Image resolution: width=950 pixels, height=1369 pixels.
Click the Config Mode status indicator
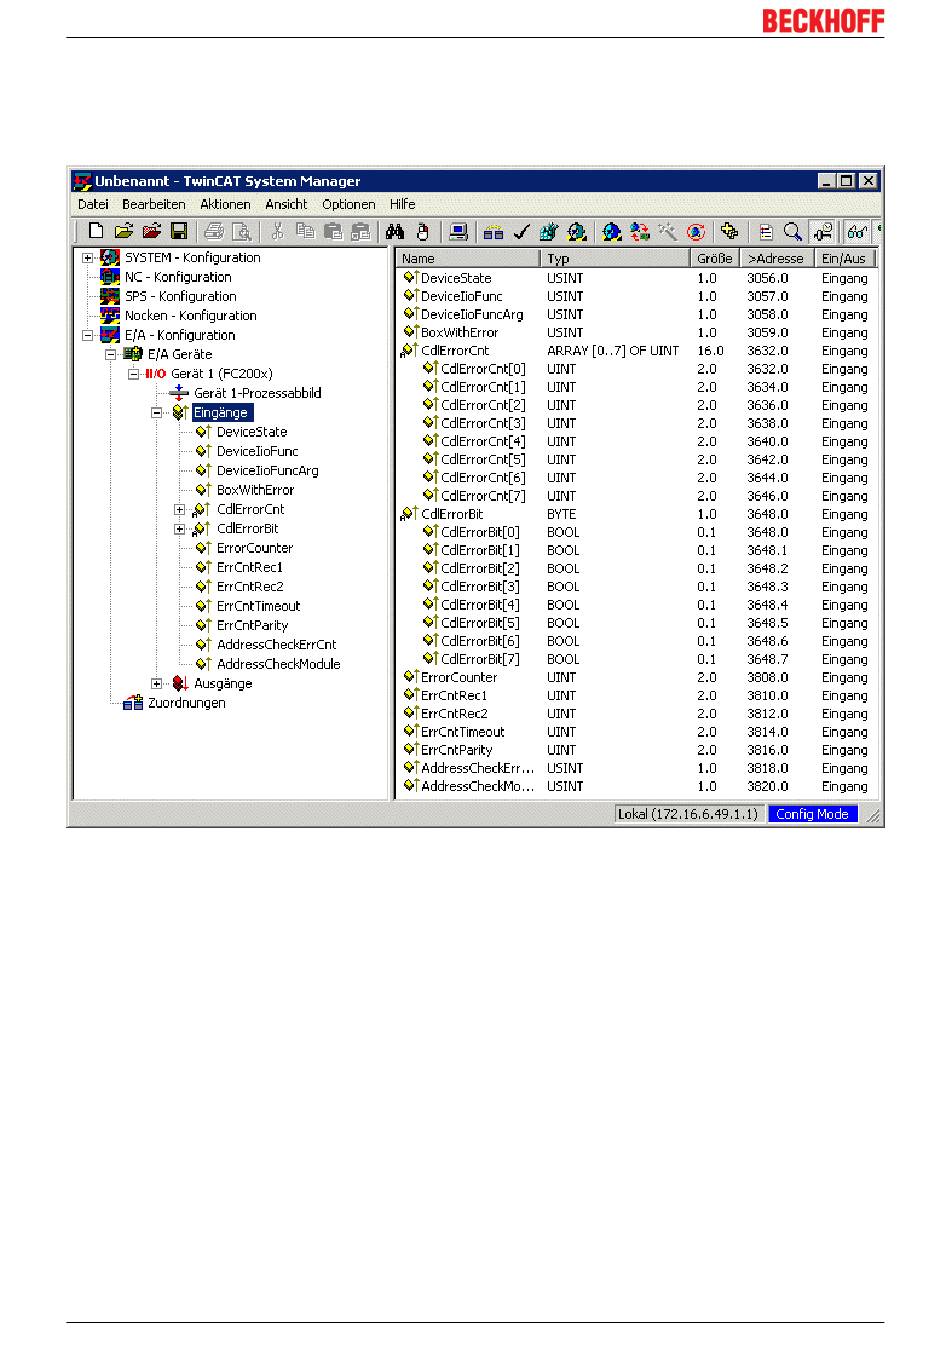point(812,814)
